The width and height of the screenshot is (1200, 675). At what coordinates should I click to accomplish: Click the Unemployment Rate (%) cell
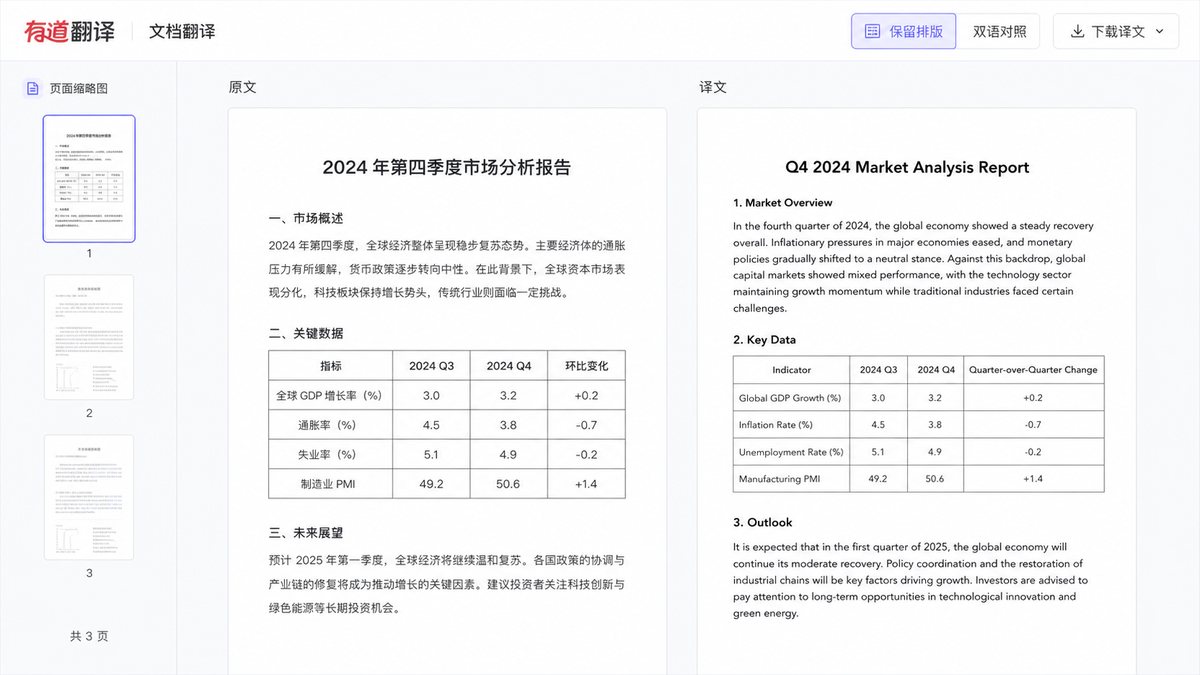792,452
